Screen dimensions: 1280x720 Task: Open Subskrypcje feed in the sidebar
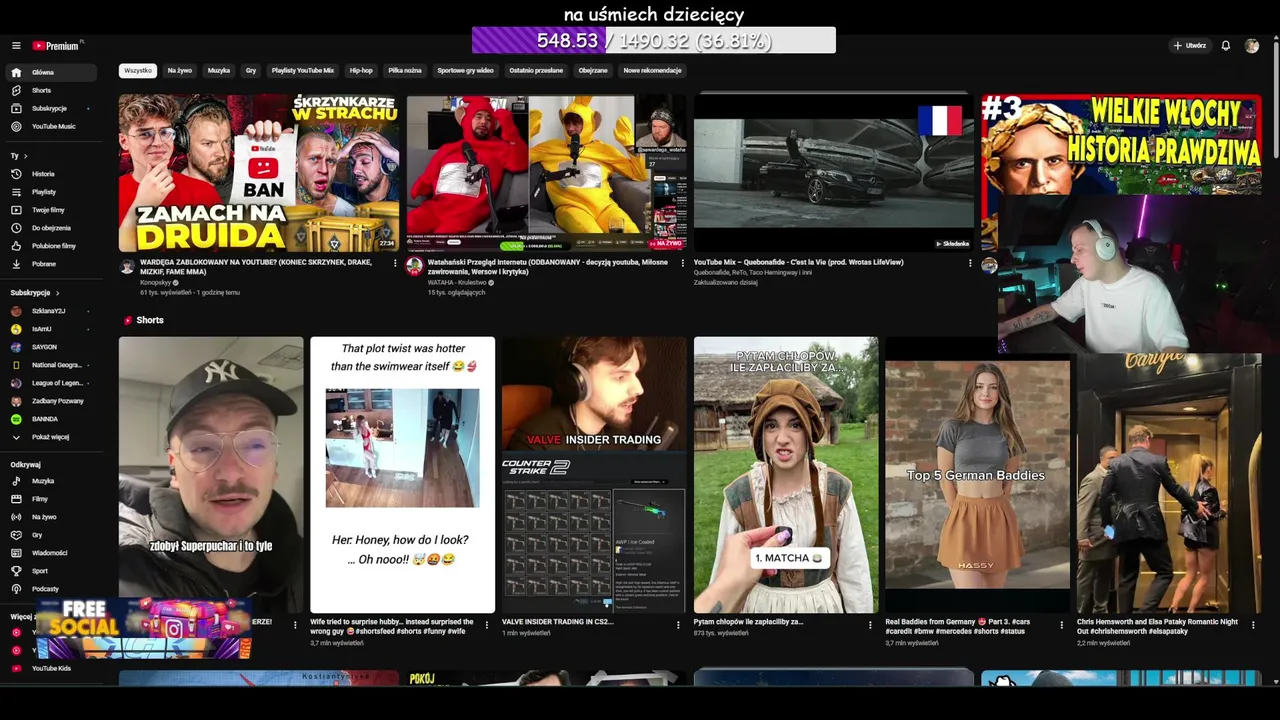pyautogui.click(x=49, y=109)
